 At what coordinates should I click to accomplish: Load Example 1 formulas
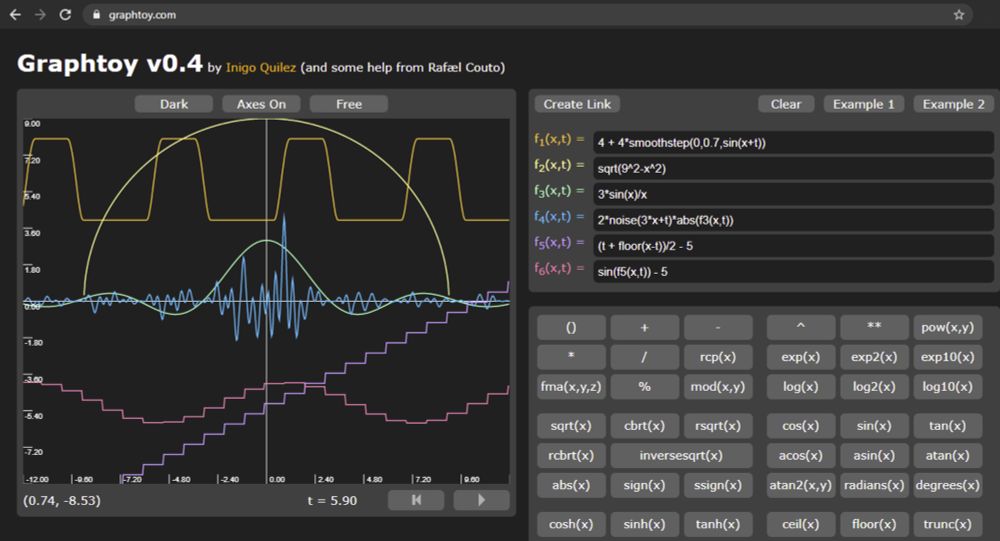864,104
